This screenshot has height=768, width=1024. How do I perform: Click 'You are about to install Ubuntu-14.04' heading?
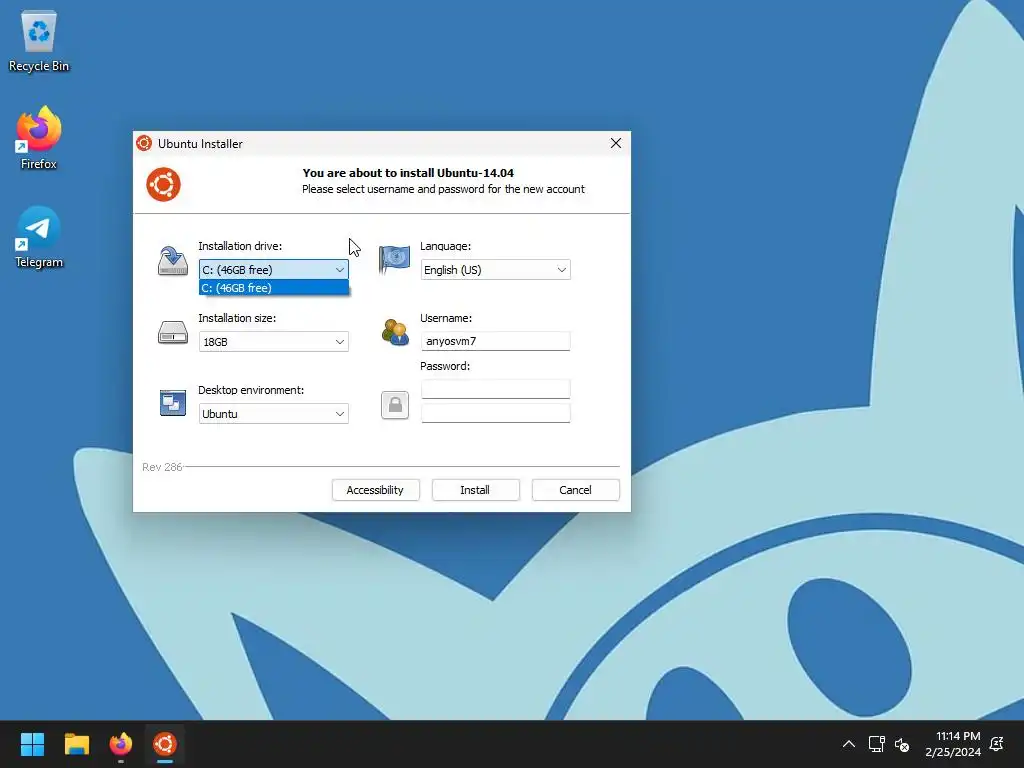[x=408, y=173]
